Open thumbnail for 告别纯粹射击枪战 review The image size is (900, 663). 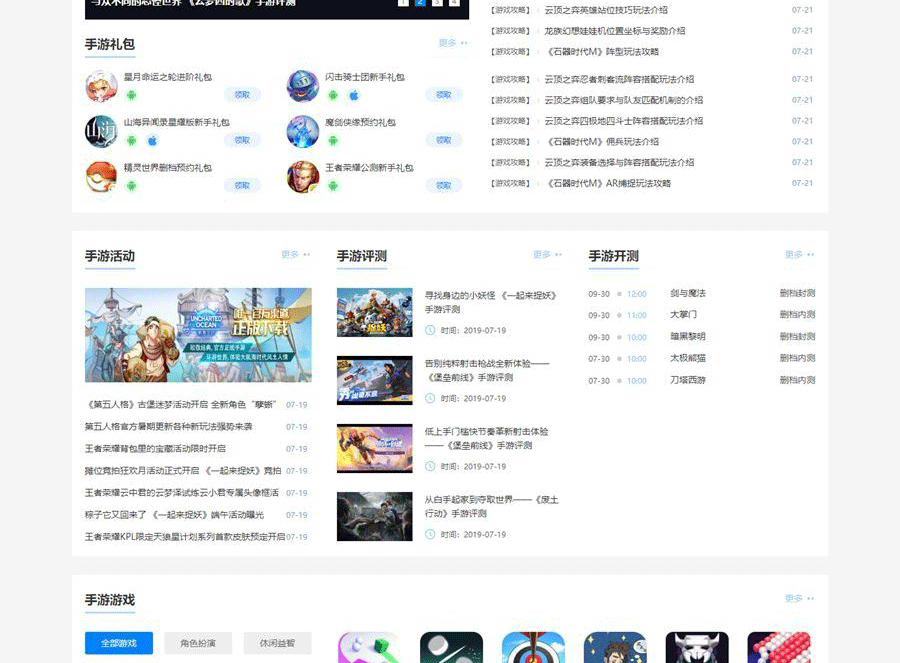click(374, 381)
